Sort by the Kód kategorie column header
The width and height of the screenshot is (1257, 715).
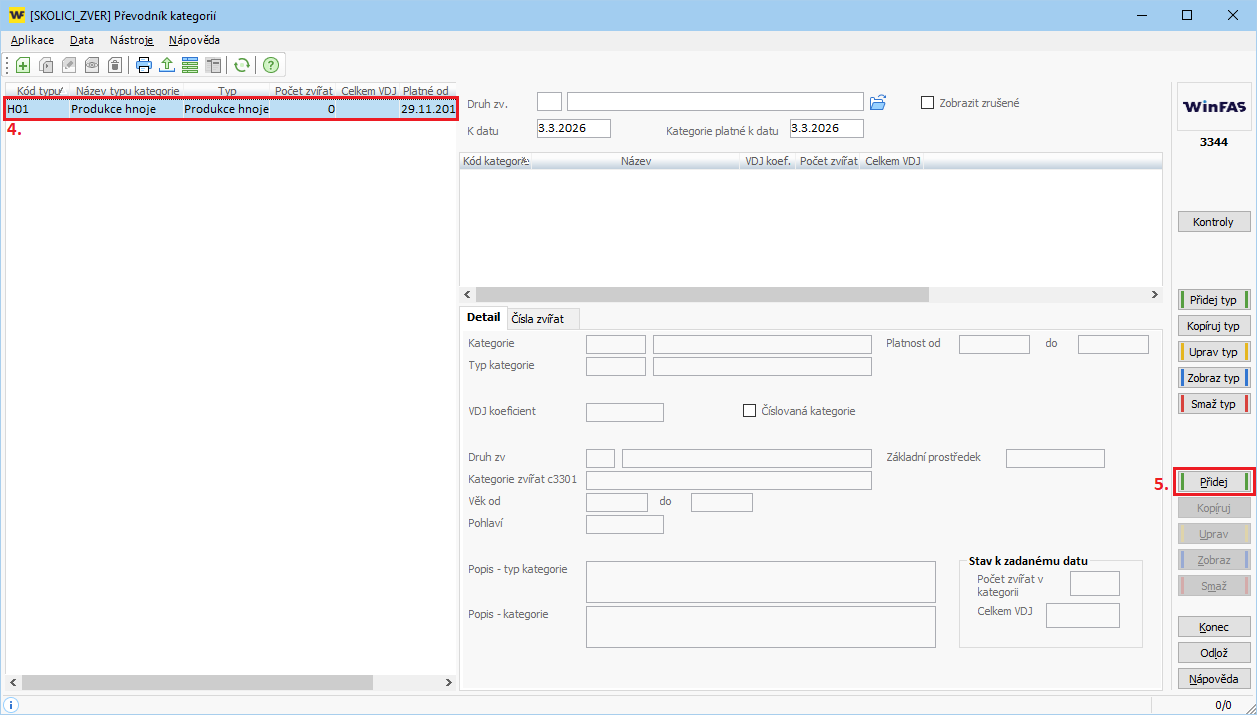point(496,161)
